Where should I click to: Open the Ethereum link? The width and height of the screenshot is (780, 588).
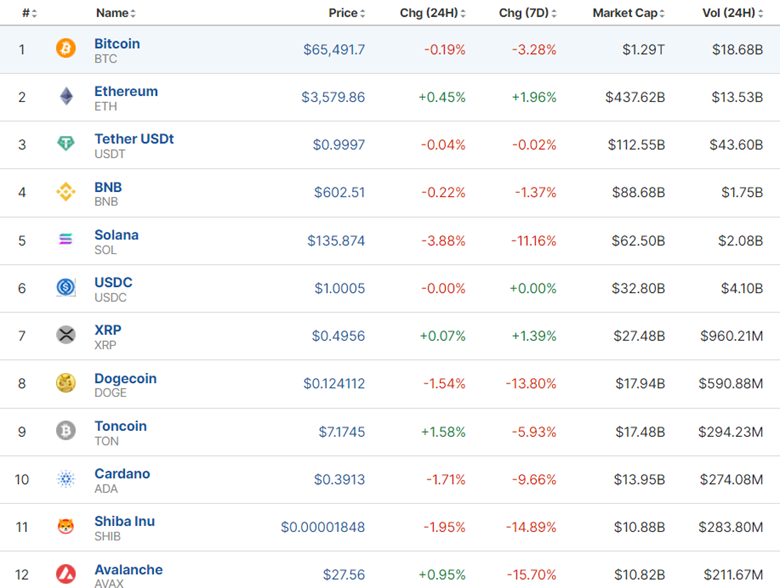coord(126,92)
